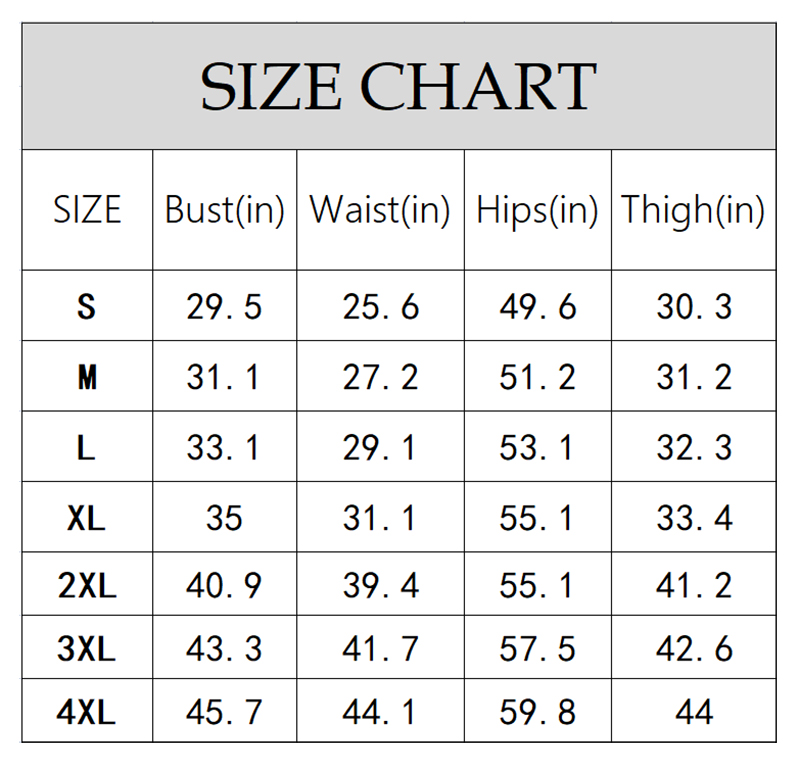Click the 2XL size row label
This screenshot has height=773, width=800.
pos(87,584)
